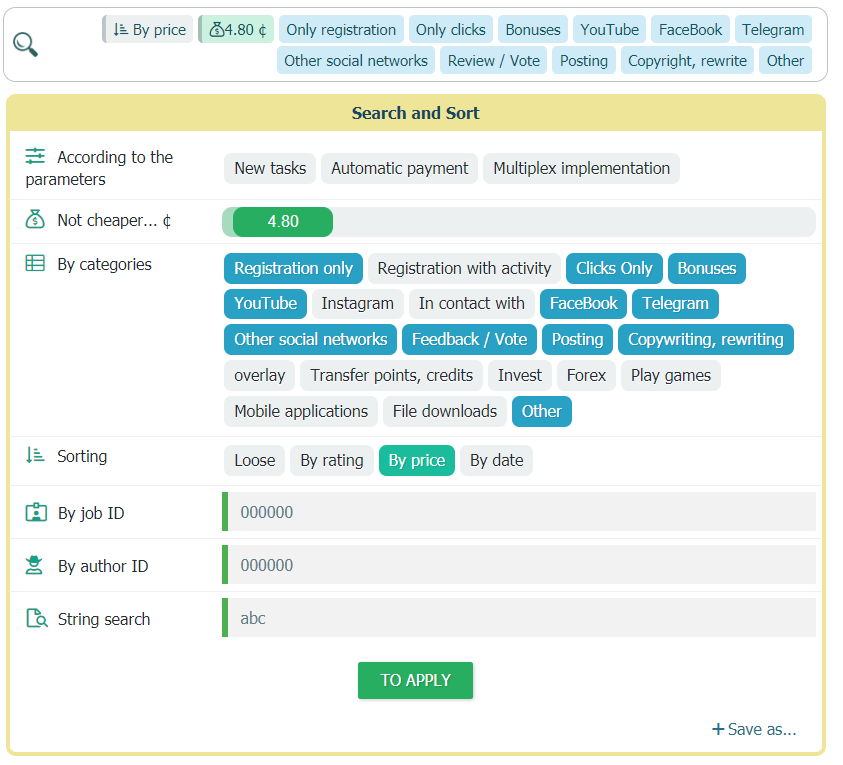Deselect Telegram in By categories
843x765 pixels.
(x=675, y=304)
